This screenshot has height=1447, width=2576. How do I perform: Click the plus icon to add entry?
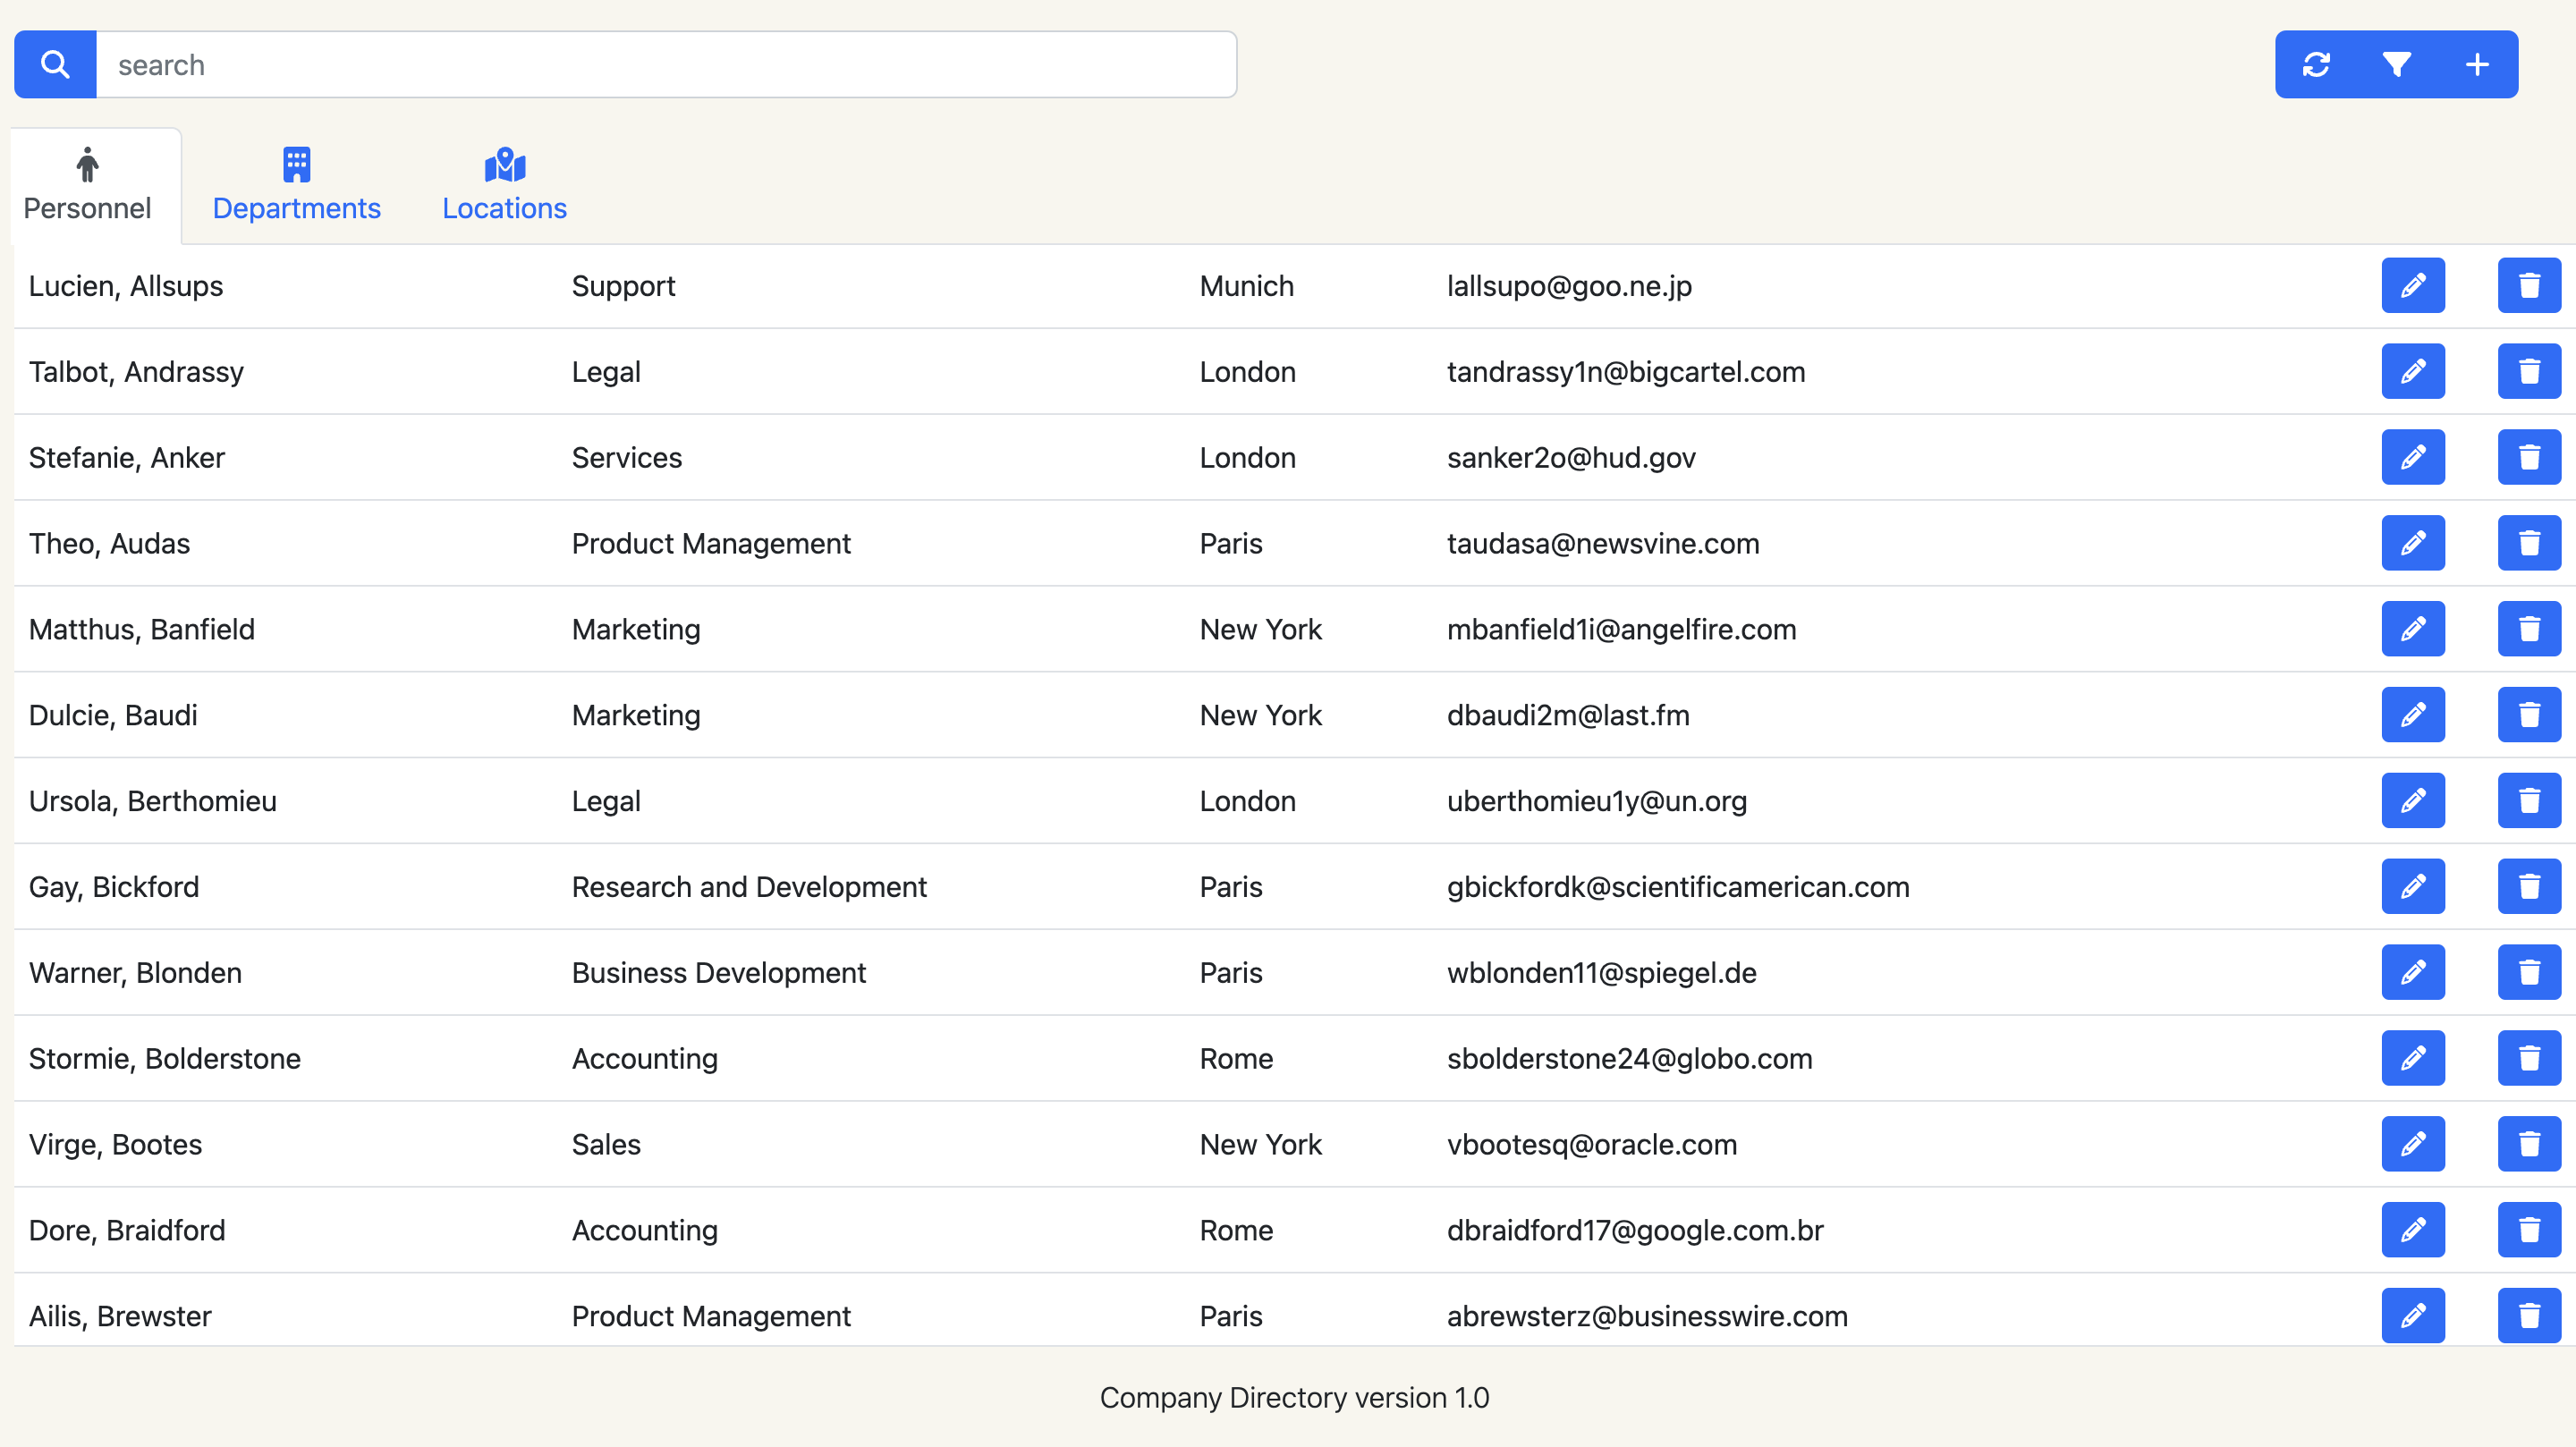click(2477, 65)
